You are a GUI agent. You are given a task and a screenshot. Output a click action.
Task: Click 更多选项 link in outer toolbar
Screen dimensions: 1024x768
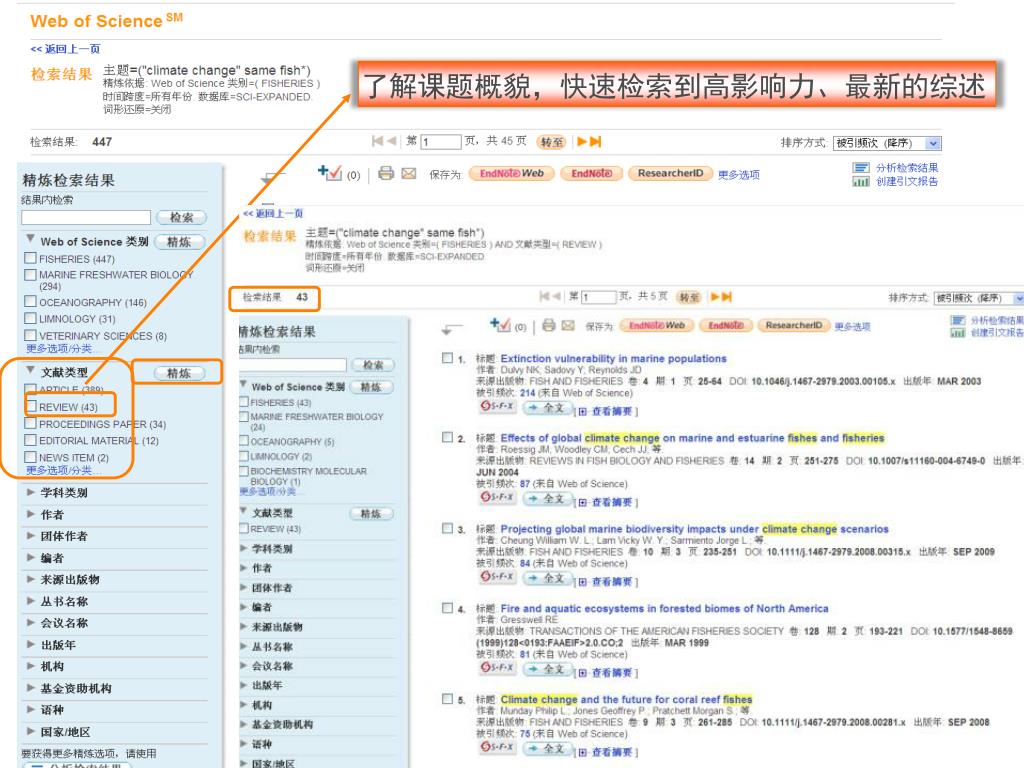739,175
